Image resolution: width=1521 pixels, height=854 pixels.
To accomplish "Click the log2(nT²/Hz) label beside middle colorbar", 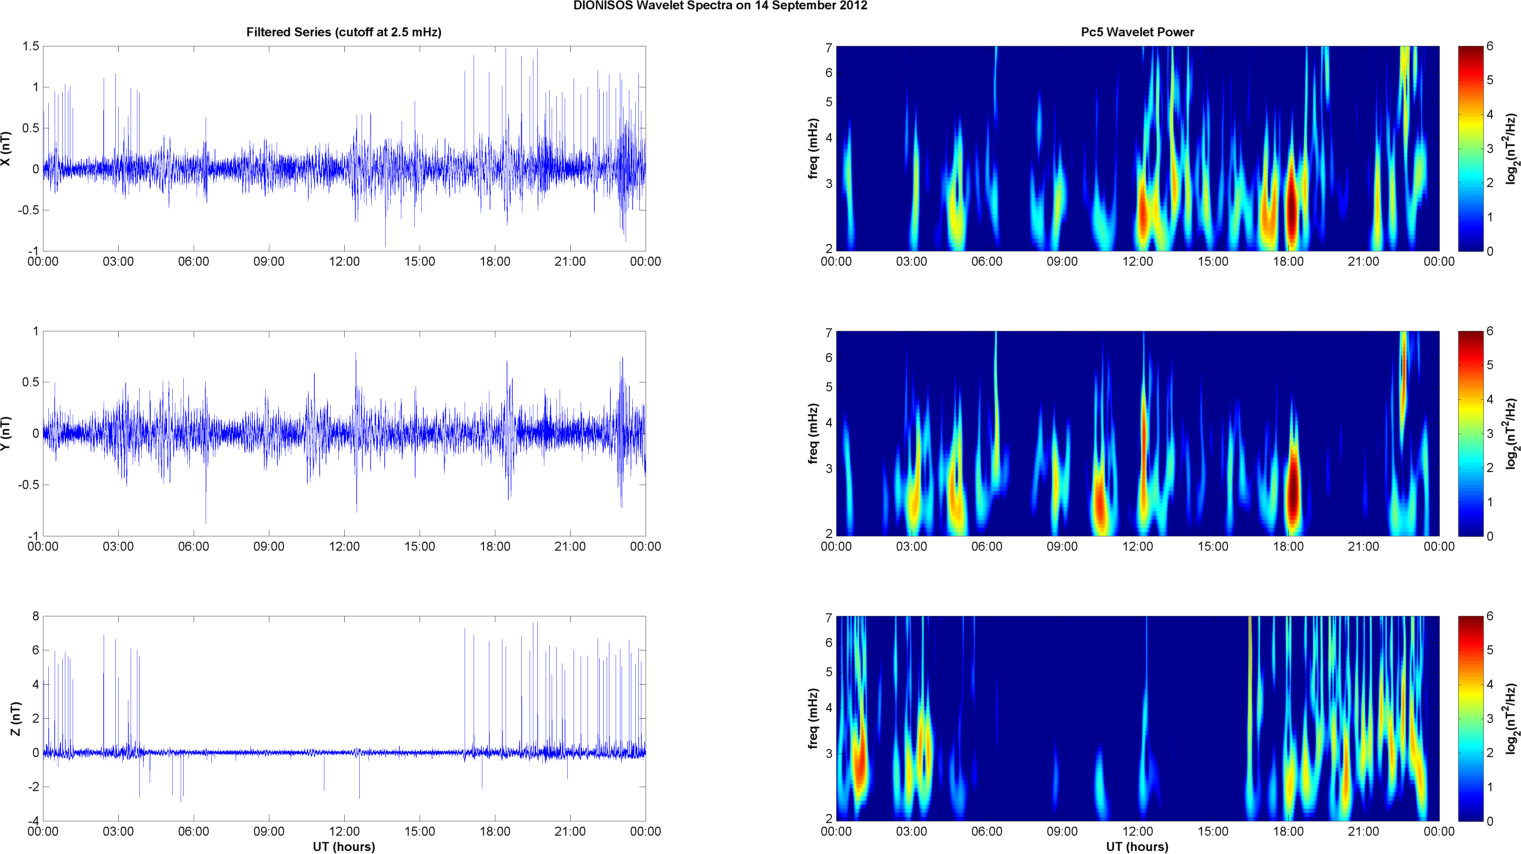I will point(1512,433).
